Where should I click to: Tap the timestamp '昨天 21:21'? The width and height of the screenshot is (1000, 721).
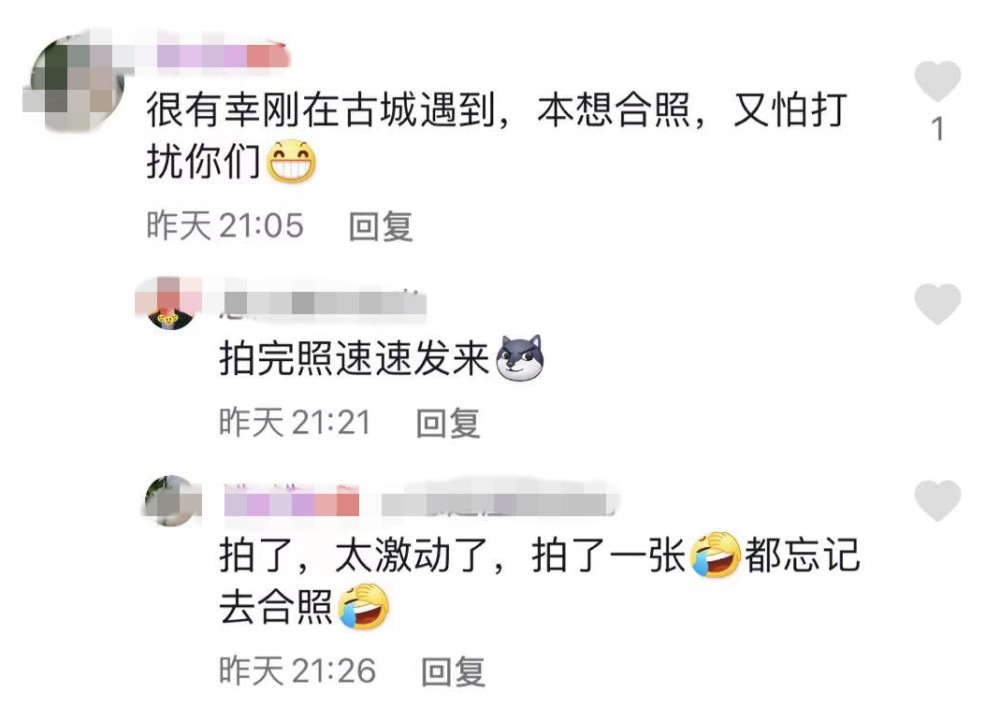pos(295,423)
